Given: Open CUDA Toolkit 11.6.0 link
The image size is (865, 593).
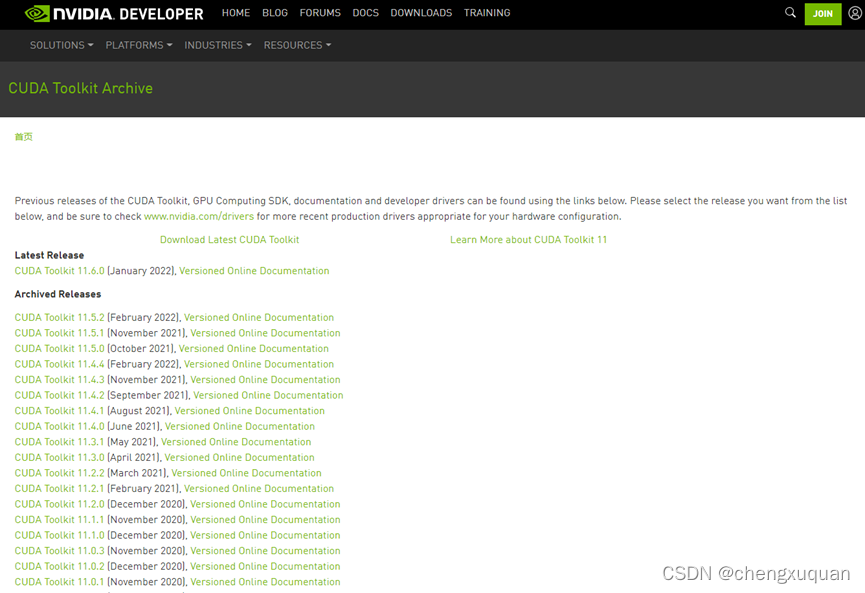Looking at the screenshot, I should (59, 271).
